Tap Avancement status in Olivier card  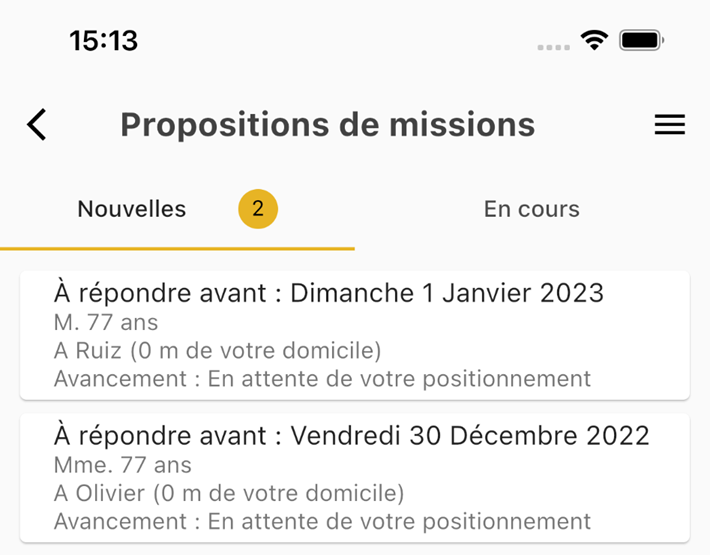[322, 521]
